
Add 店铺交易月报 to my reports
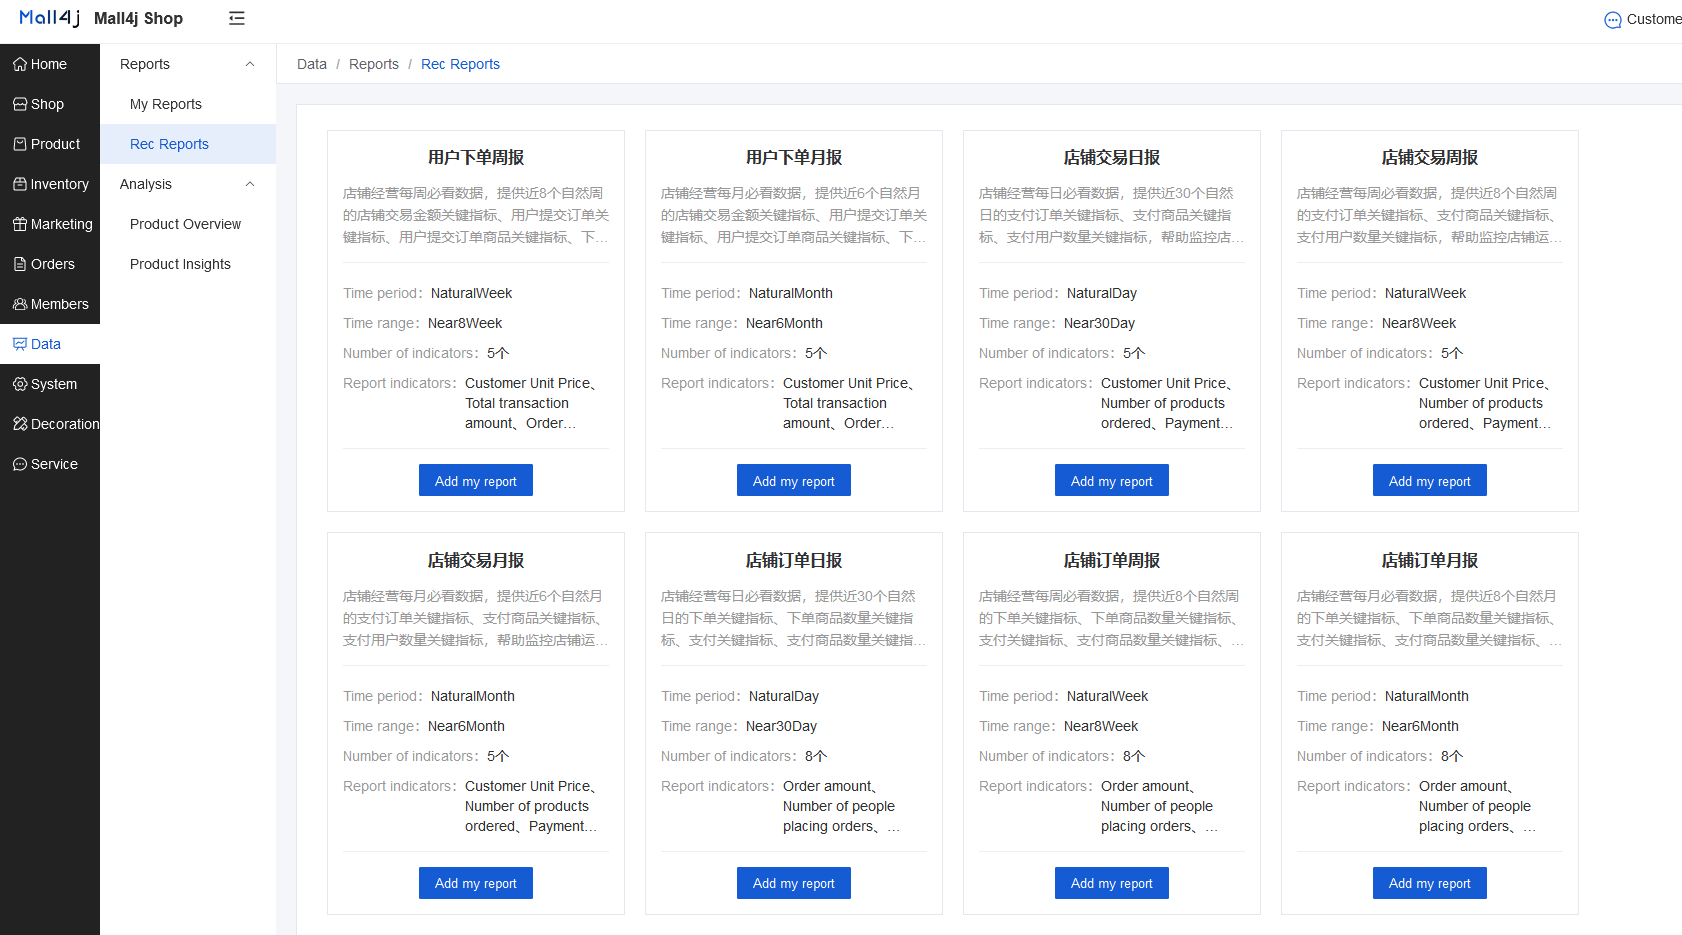click(x=476, y=883)
